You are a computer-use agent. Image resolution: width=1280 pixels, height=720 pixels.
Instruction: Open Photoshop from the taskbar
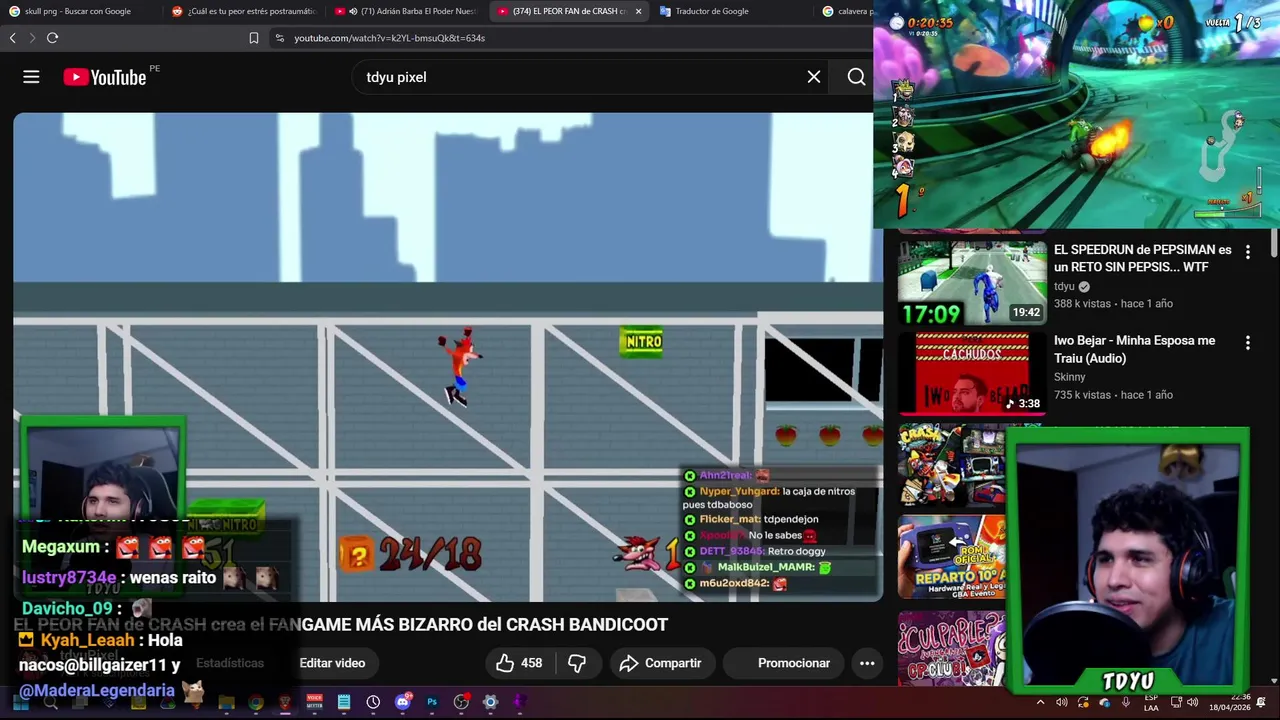pyautogui.click(x=432, y=702)
